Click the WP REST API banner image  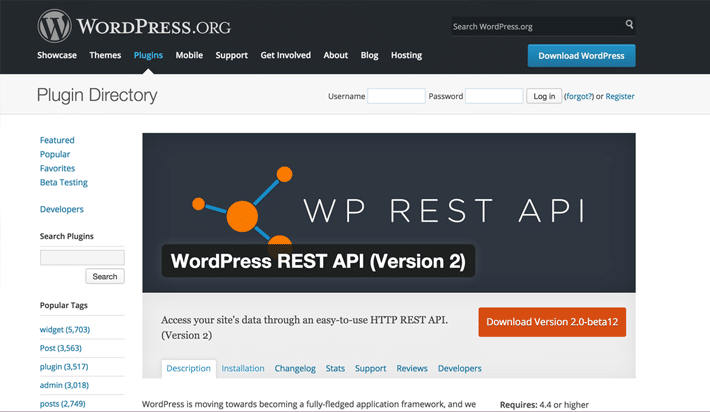point(389,213)
